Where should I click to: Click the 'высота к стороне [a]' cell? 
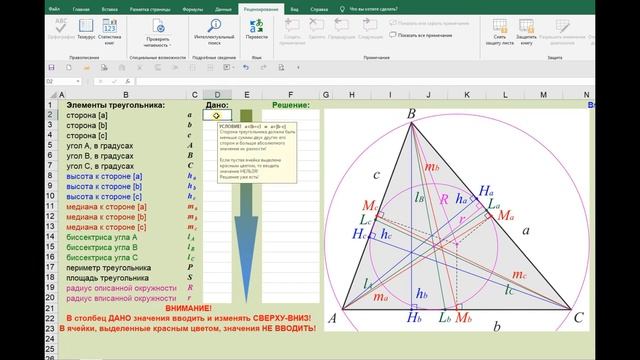pyautogui.click(x=104, y=176)
